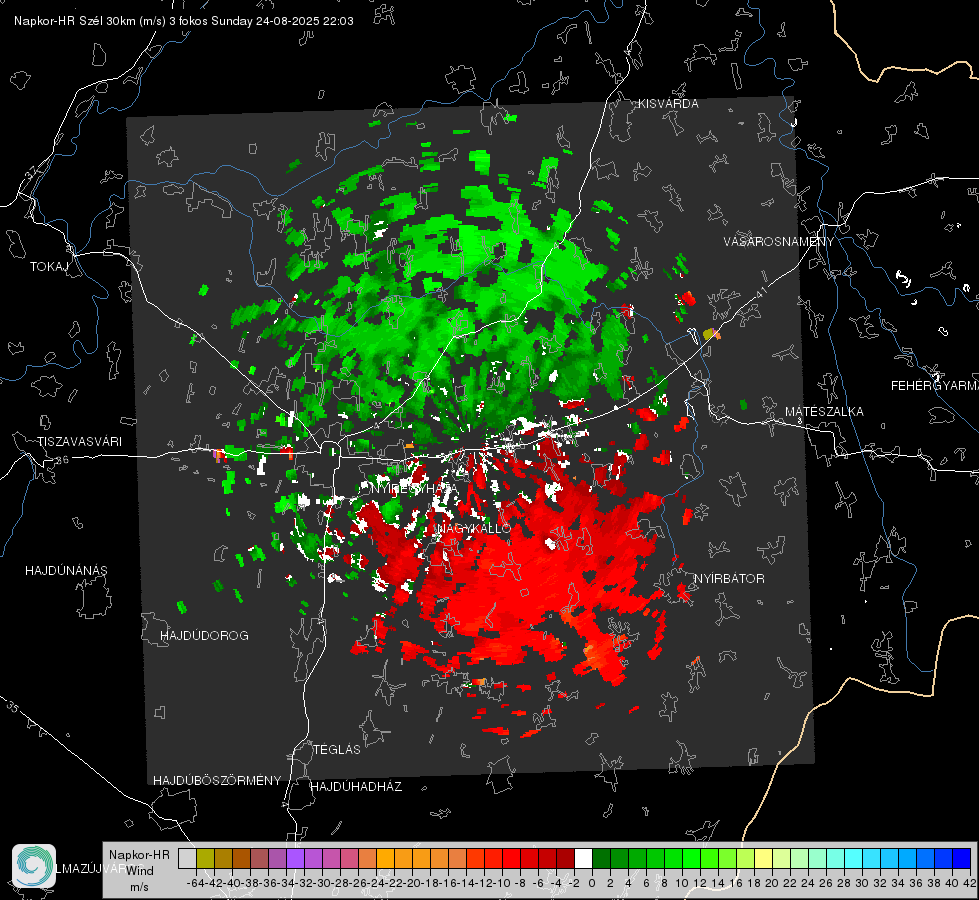Select the HAJDÚHADHÁZ label

(x=356, y=786)
